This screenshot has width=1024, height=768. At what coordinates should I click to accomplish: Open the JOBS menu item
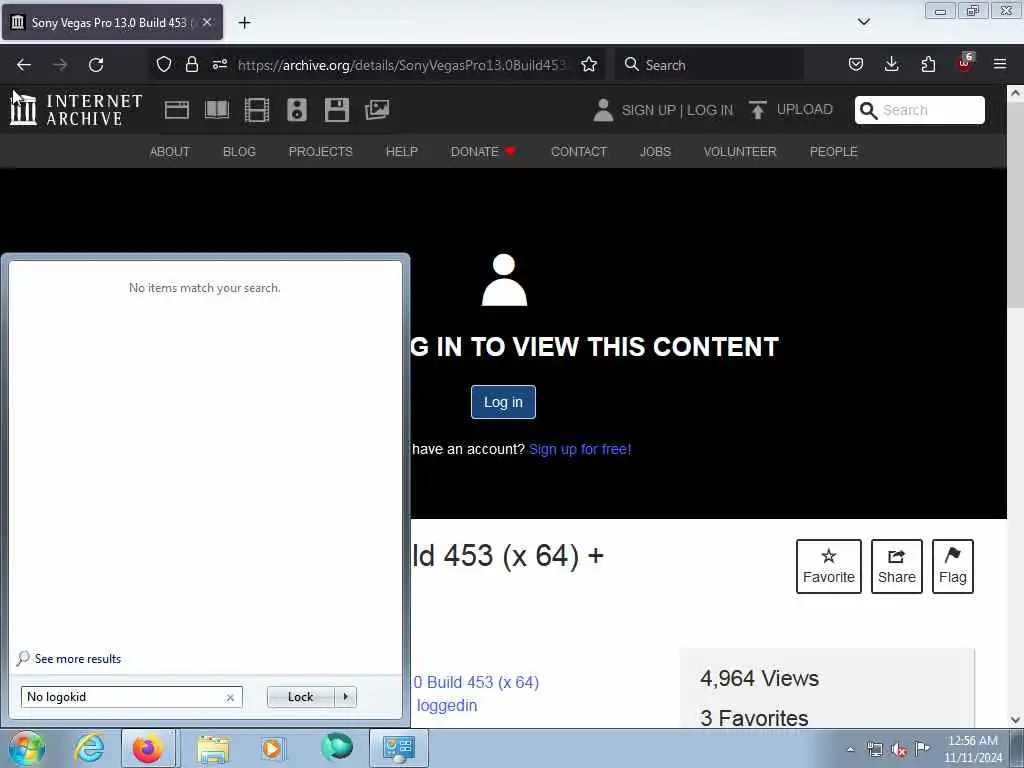(x=655, y=152)
